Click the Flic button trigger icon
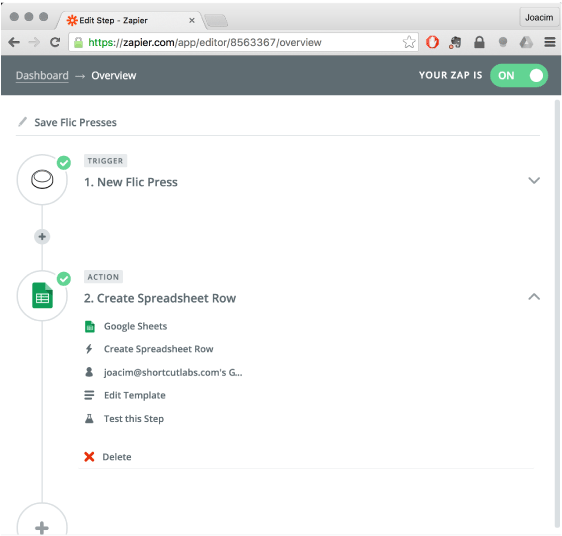 pyautogui.click(x=42, y=179)
